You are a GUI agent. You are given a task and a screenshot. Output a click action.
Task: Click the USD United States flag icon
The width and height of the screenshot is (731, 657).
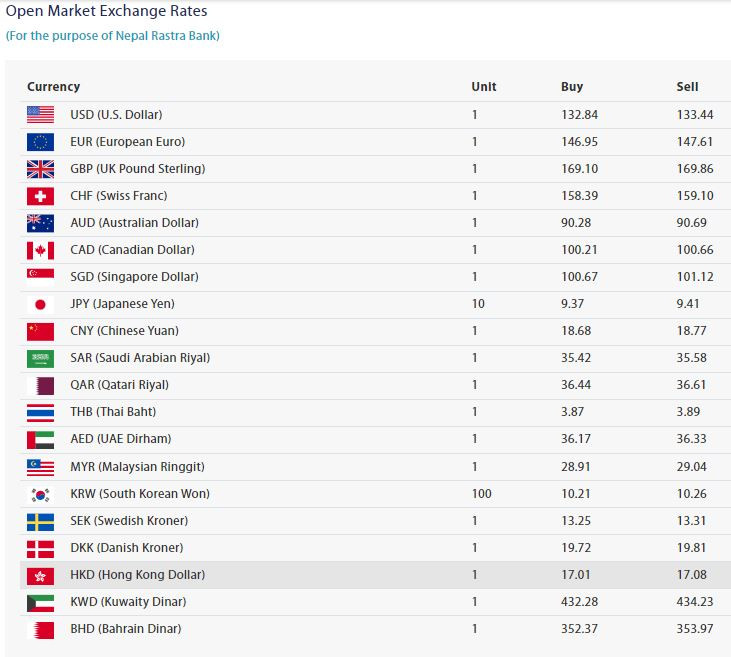pos(40,114)
